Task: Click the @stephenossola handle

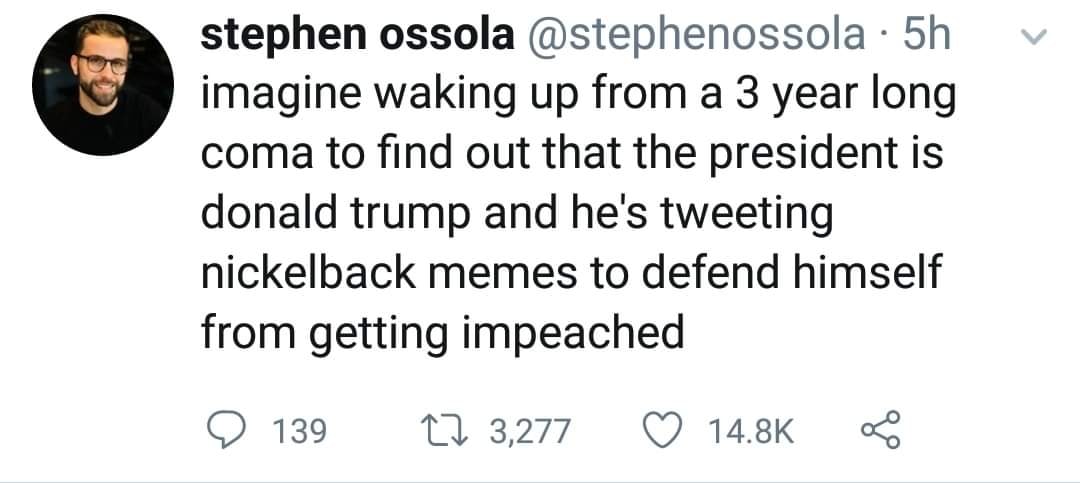Action: click(x=689, y=37)
